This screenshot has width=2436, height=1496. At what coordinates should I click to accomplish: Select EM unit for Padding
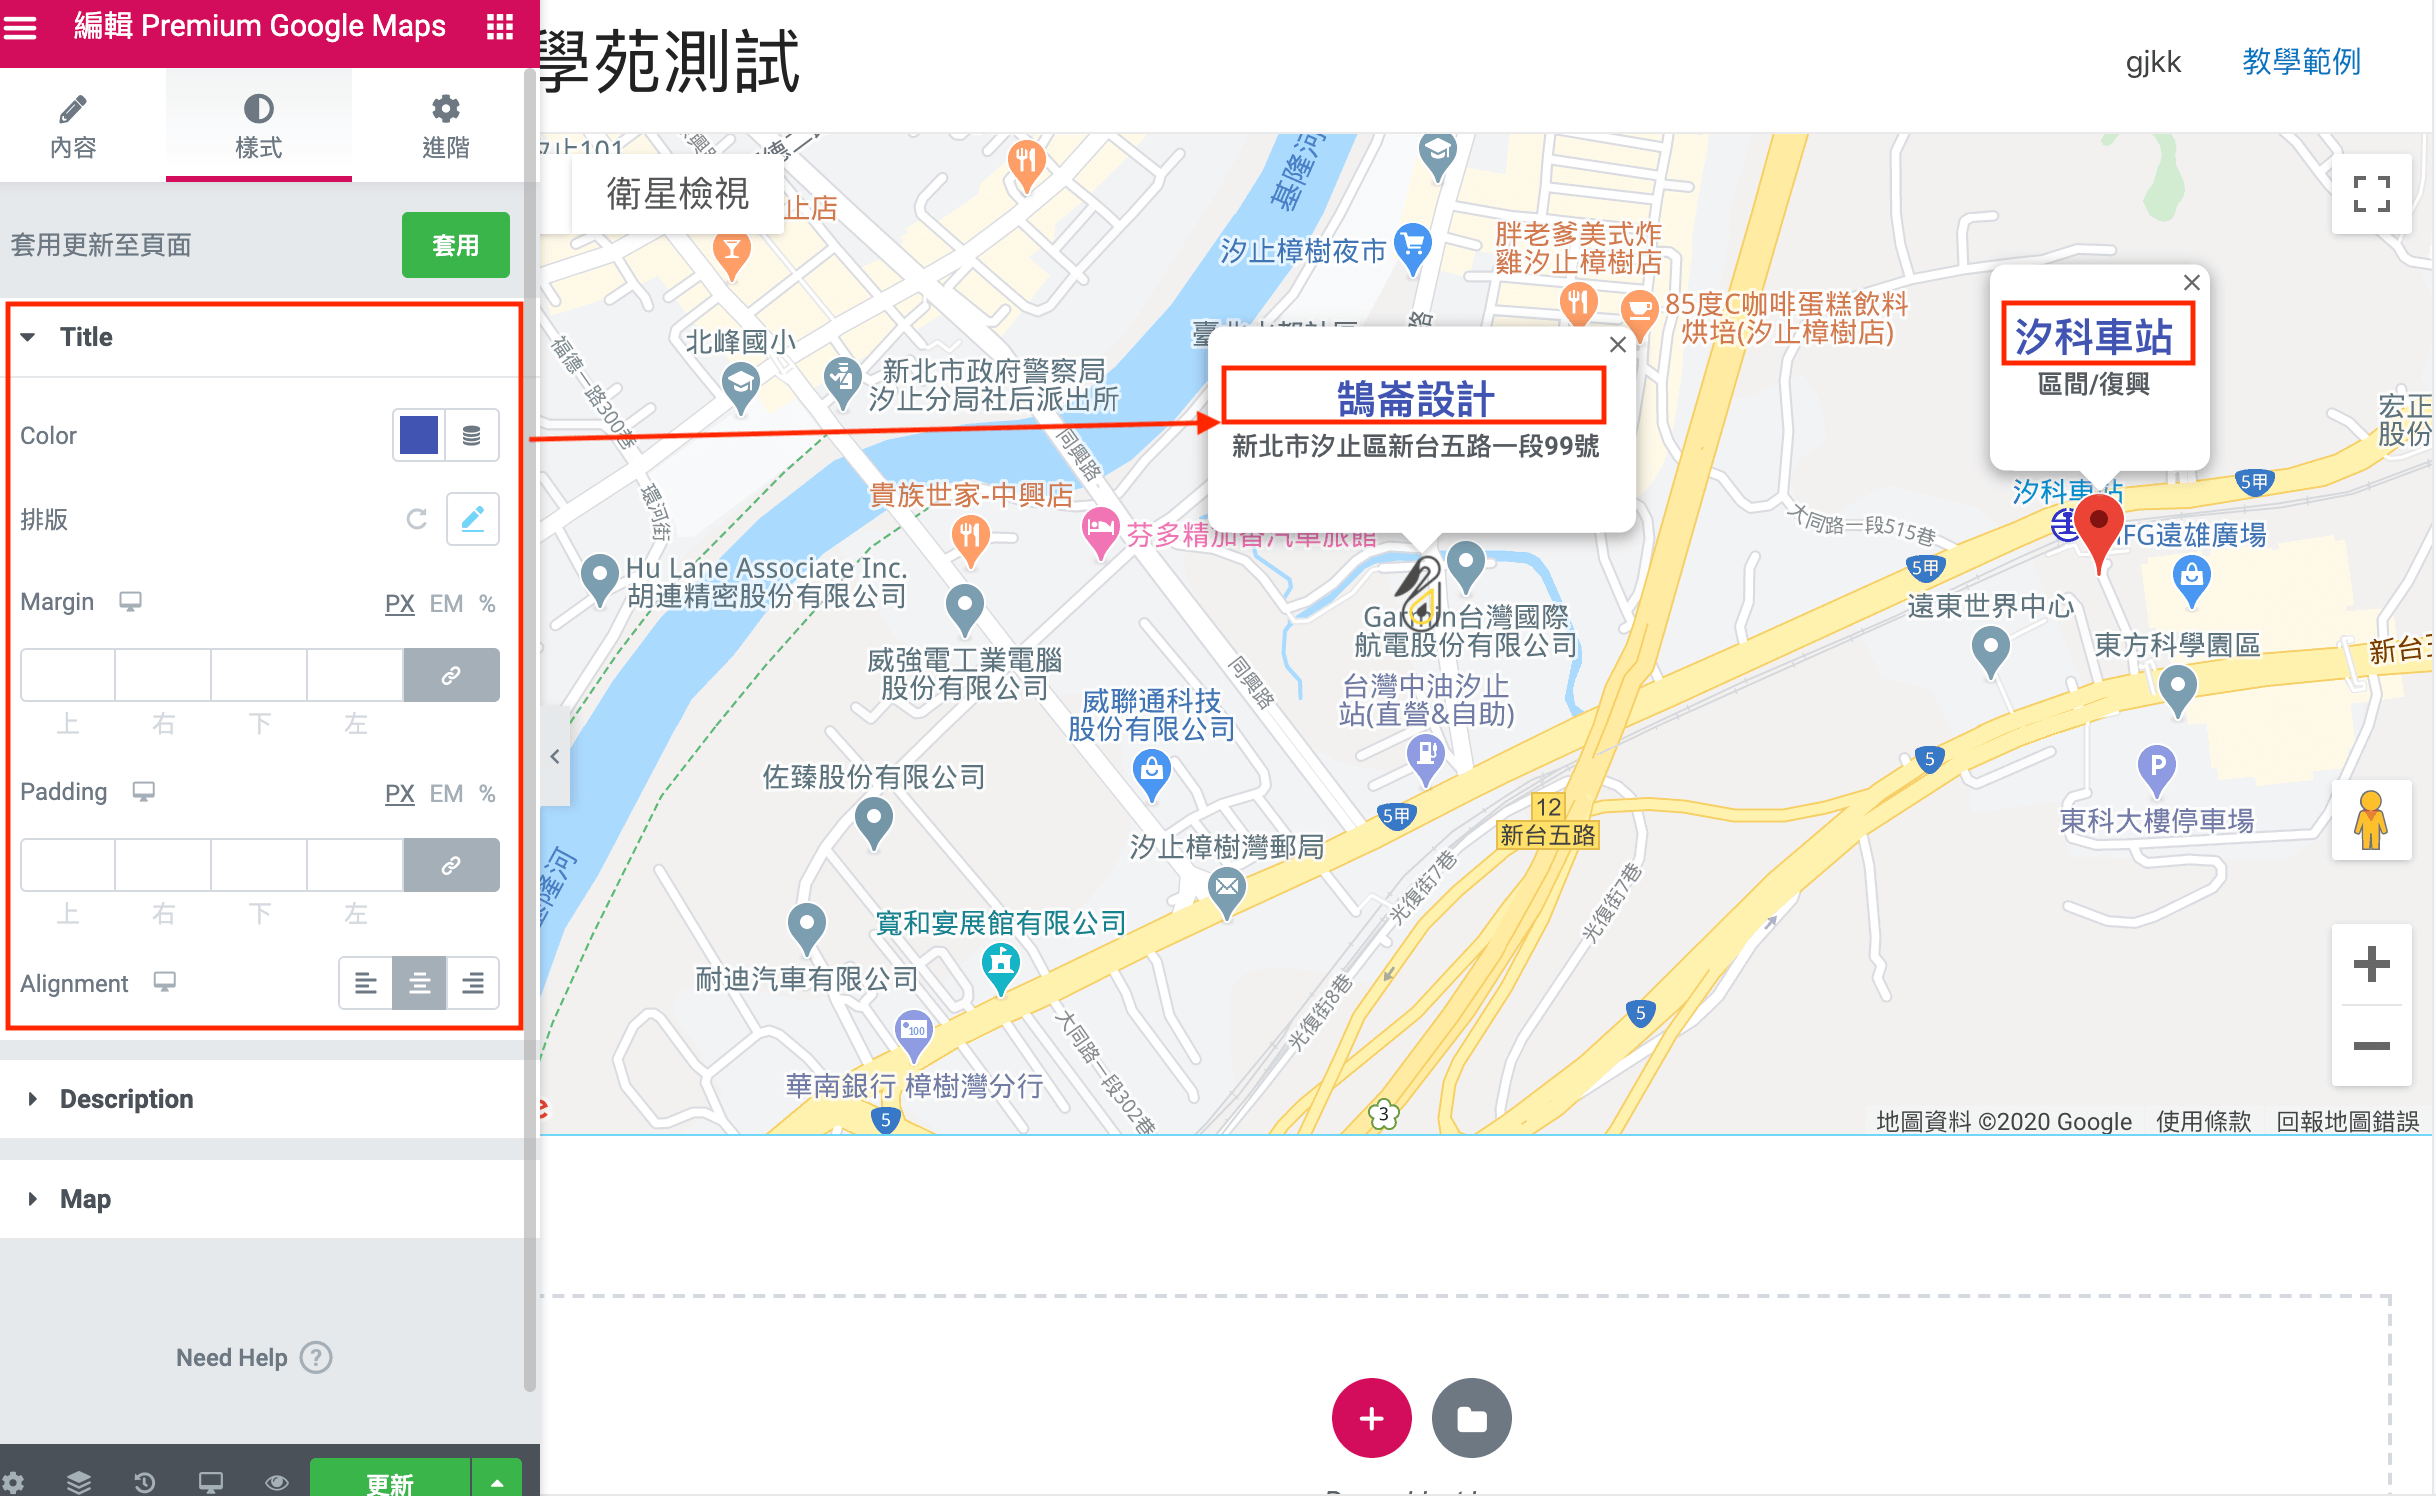click(446, 794)
